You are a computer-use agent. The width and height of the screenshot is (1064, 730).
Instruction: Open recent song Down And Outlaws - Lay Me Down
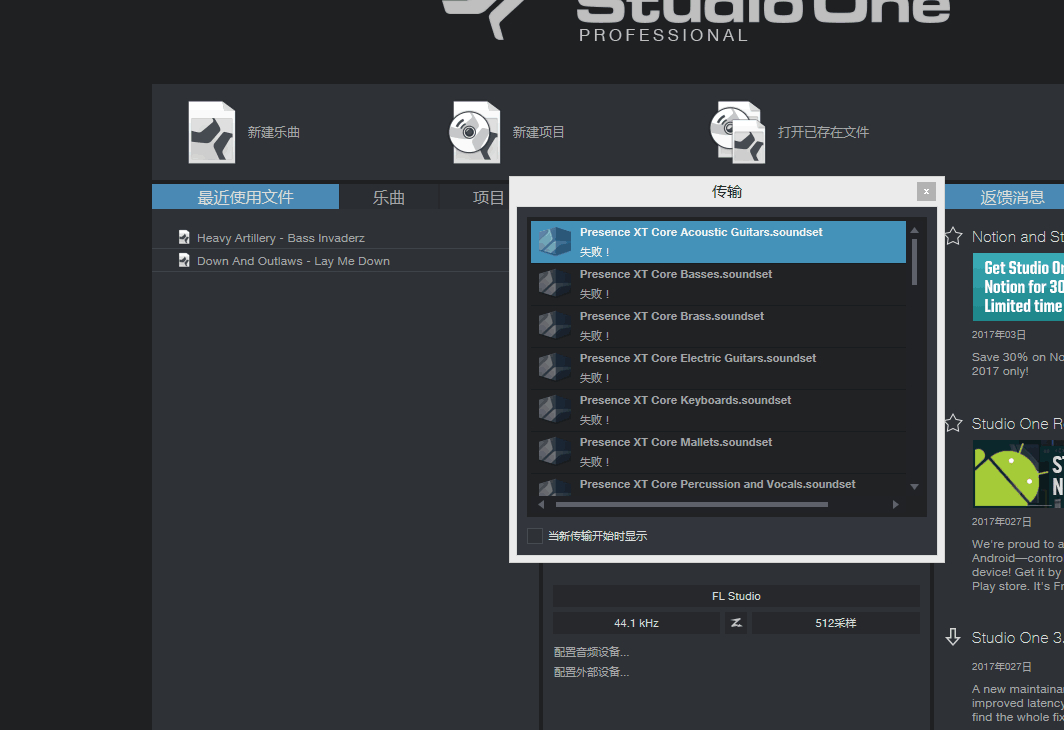(x=293, y=261)
